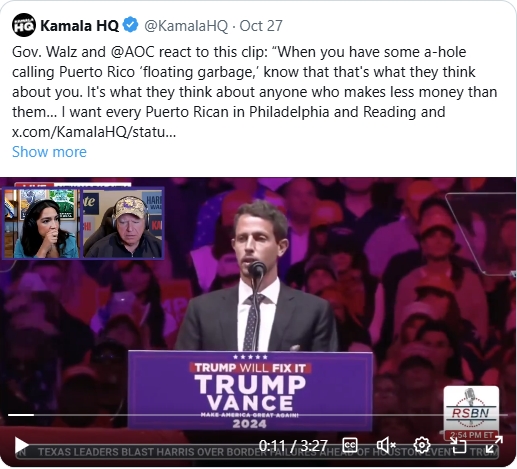Click the video progress bar
Viewport: 517px width, 469px height.
pos(258,415)
